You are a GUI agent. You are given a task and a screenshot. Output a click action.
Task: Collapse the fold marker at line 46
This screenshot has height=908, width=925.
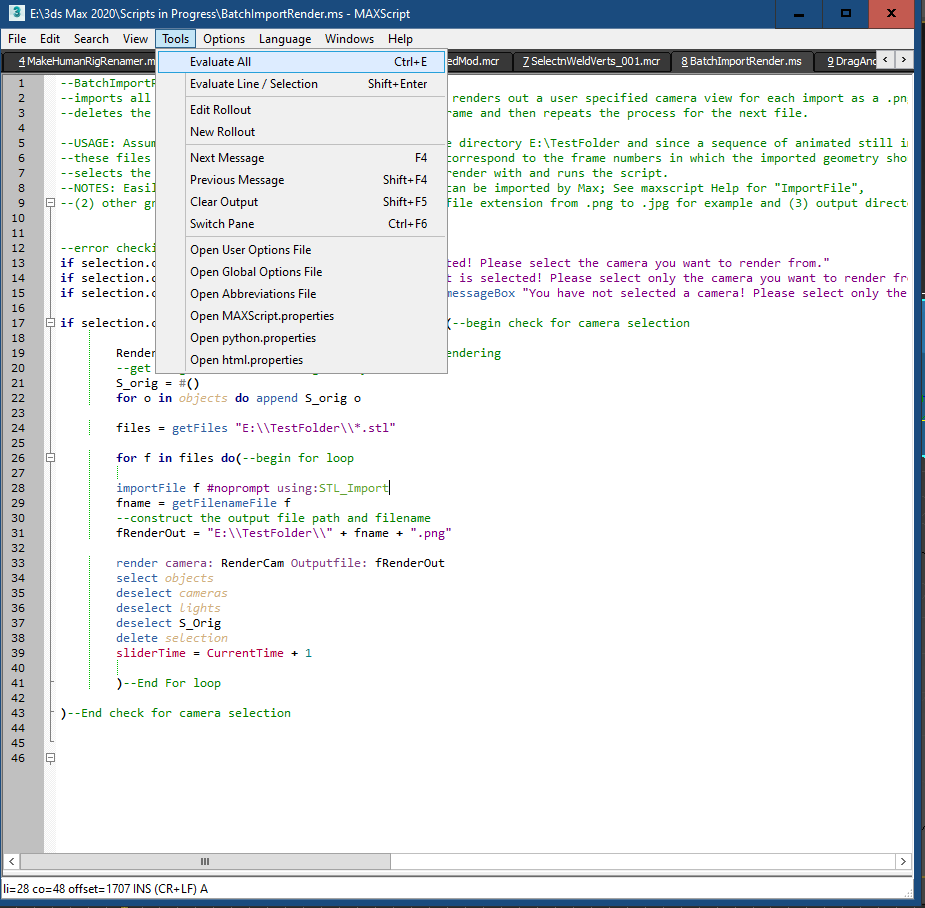[50, 758]
